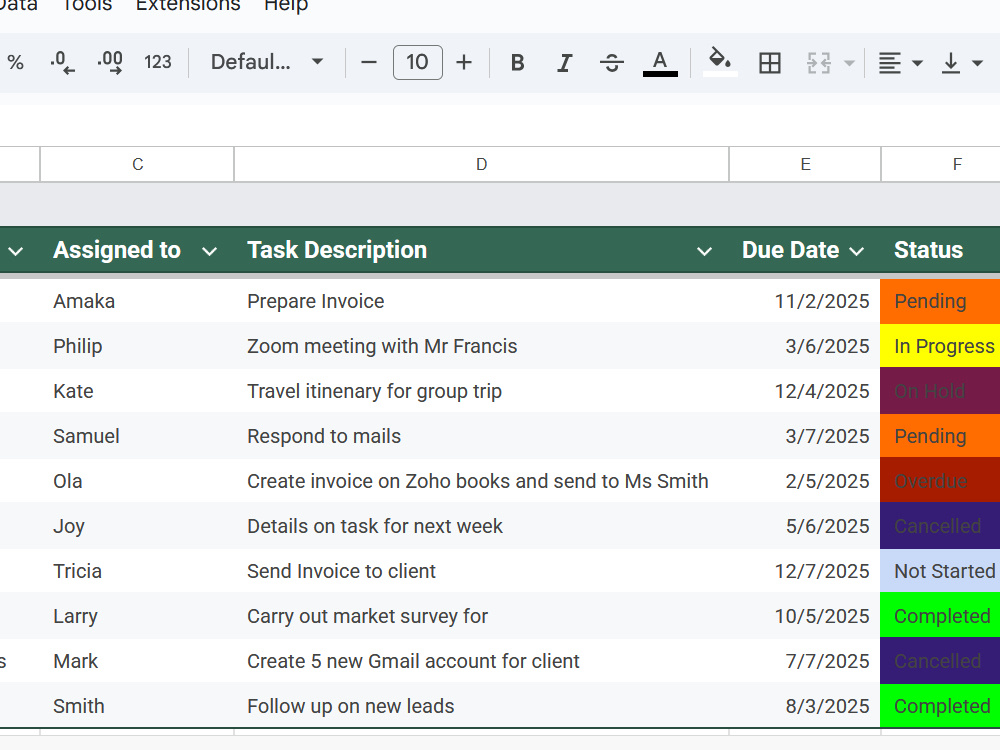
Task: Select the Samuel cell
Action: click(137, 436)
